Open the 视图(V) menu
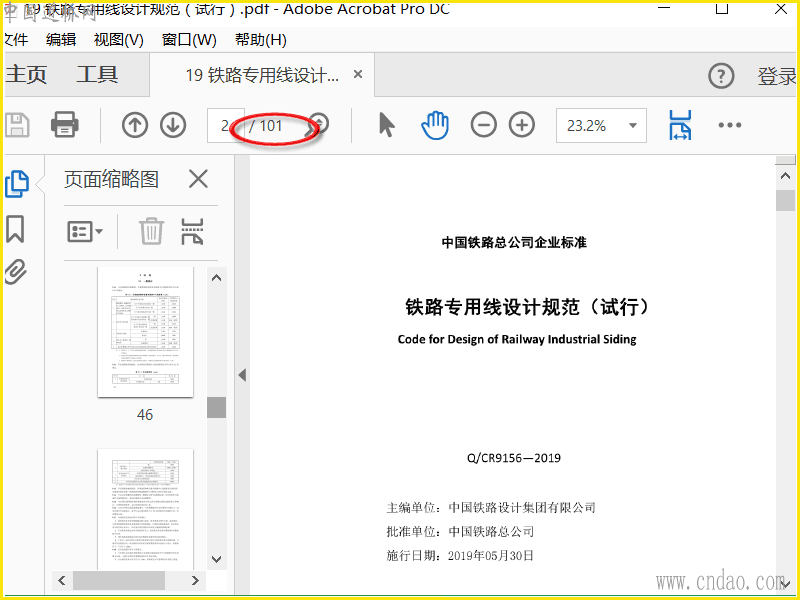The width and height of the screenshot is (800, 600). pos(118,40)
